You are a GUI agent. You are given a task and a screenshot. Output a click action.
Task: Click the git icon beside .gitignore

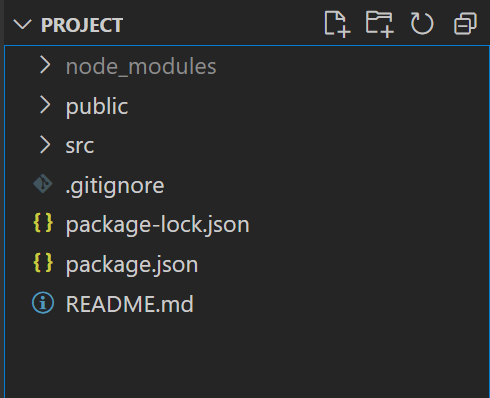[x=43, y=184]
